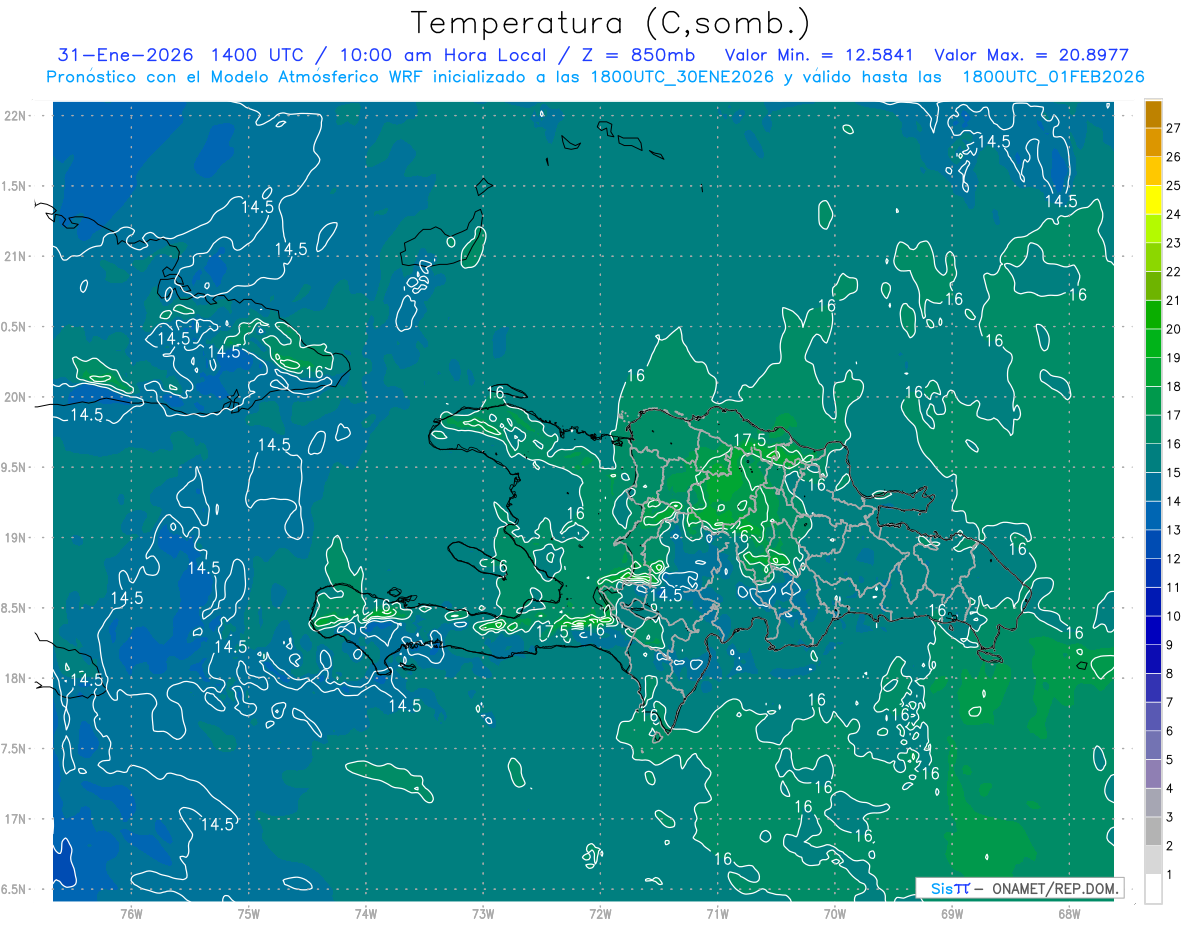Viewport: 1200px width, 927px height.
Task: Click the '1400 UTC' time text
Action: tap(256, 55)
